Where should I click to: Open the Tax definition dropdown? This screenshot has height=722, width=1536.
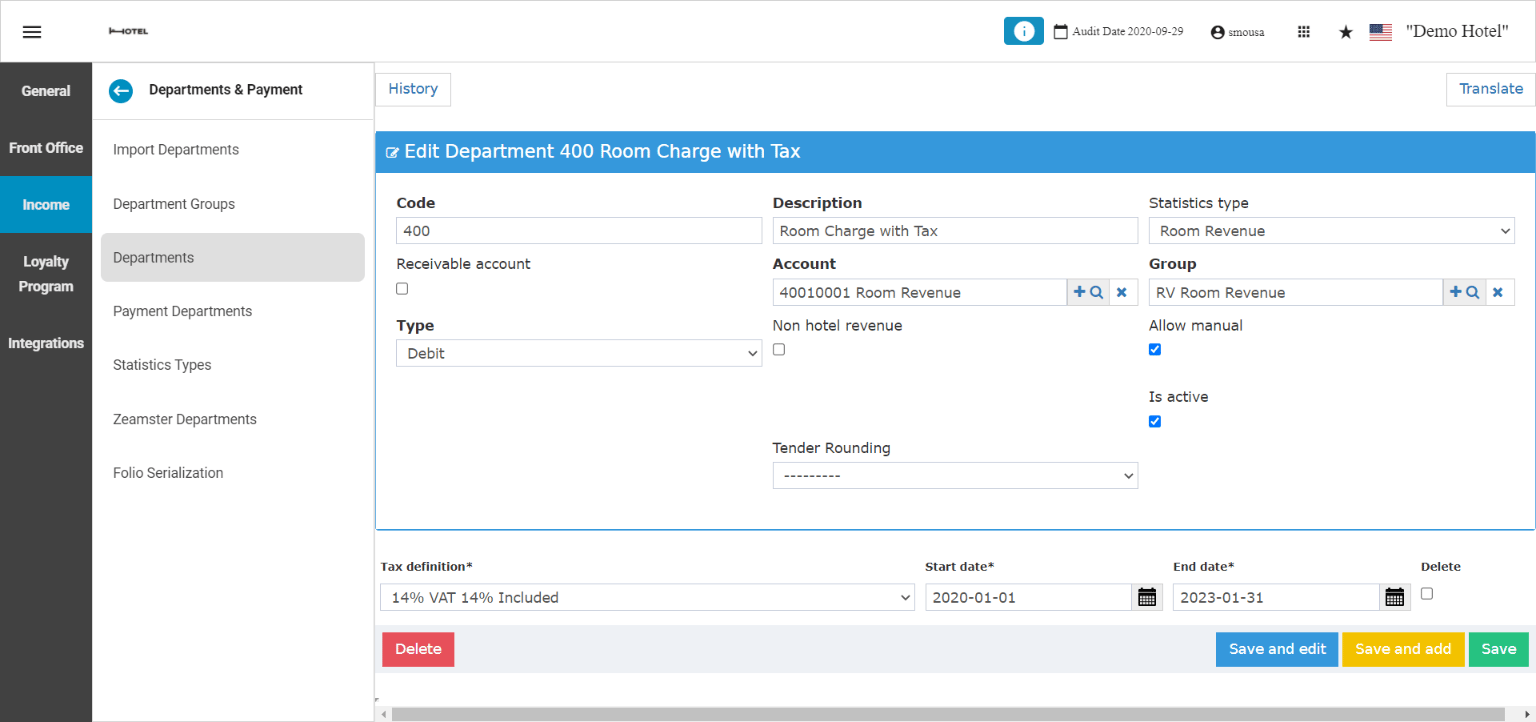pyautogui.click(x=647, y=597)
